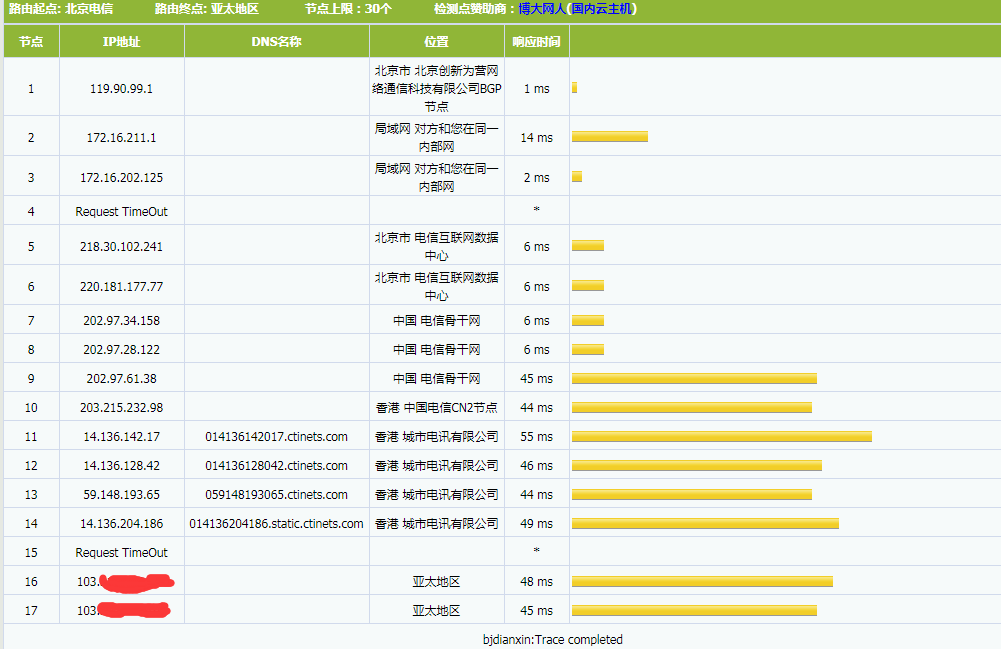Select IP address 172.16.211.1
This screenshot has height=649, width=1001.
click(121, 137)
